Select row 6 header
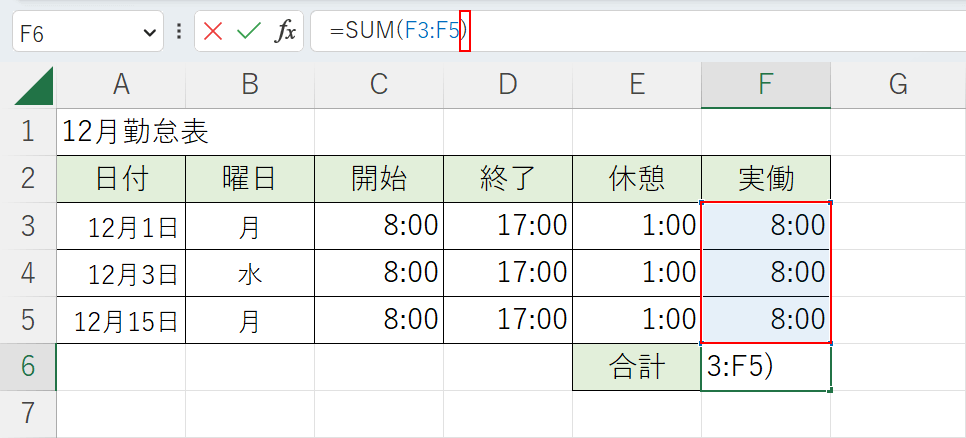This screenshot has height=438, width=966. pyautogui.click(x=28, y=366)
